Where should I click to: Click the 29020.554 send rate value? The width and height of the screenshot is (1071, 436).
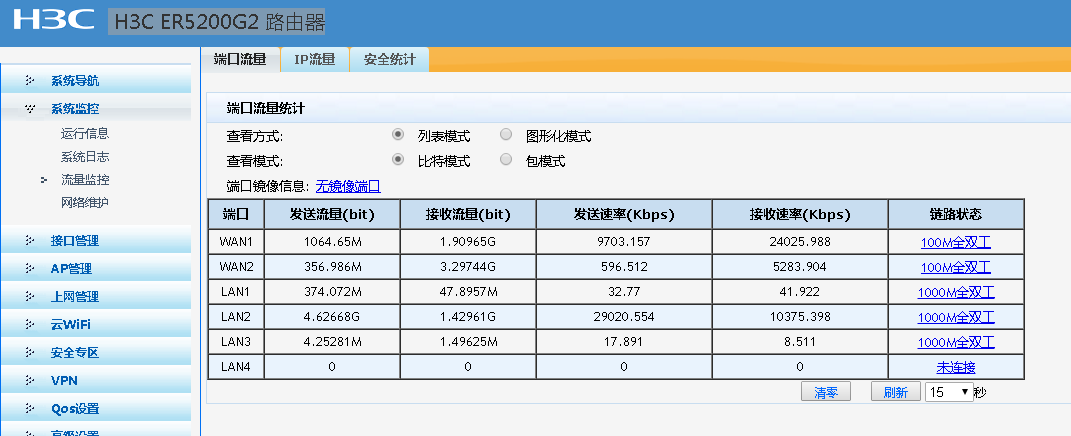624,317
